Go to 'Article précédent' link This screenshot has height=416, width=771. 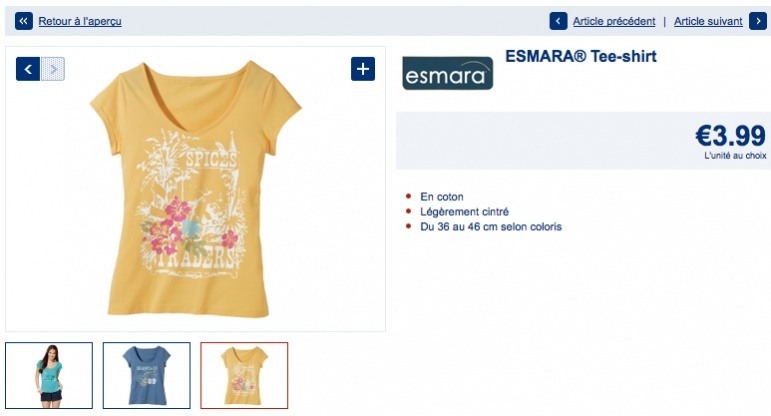[614, 21]
